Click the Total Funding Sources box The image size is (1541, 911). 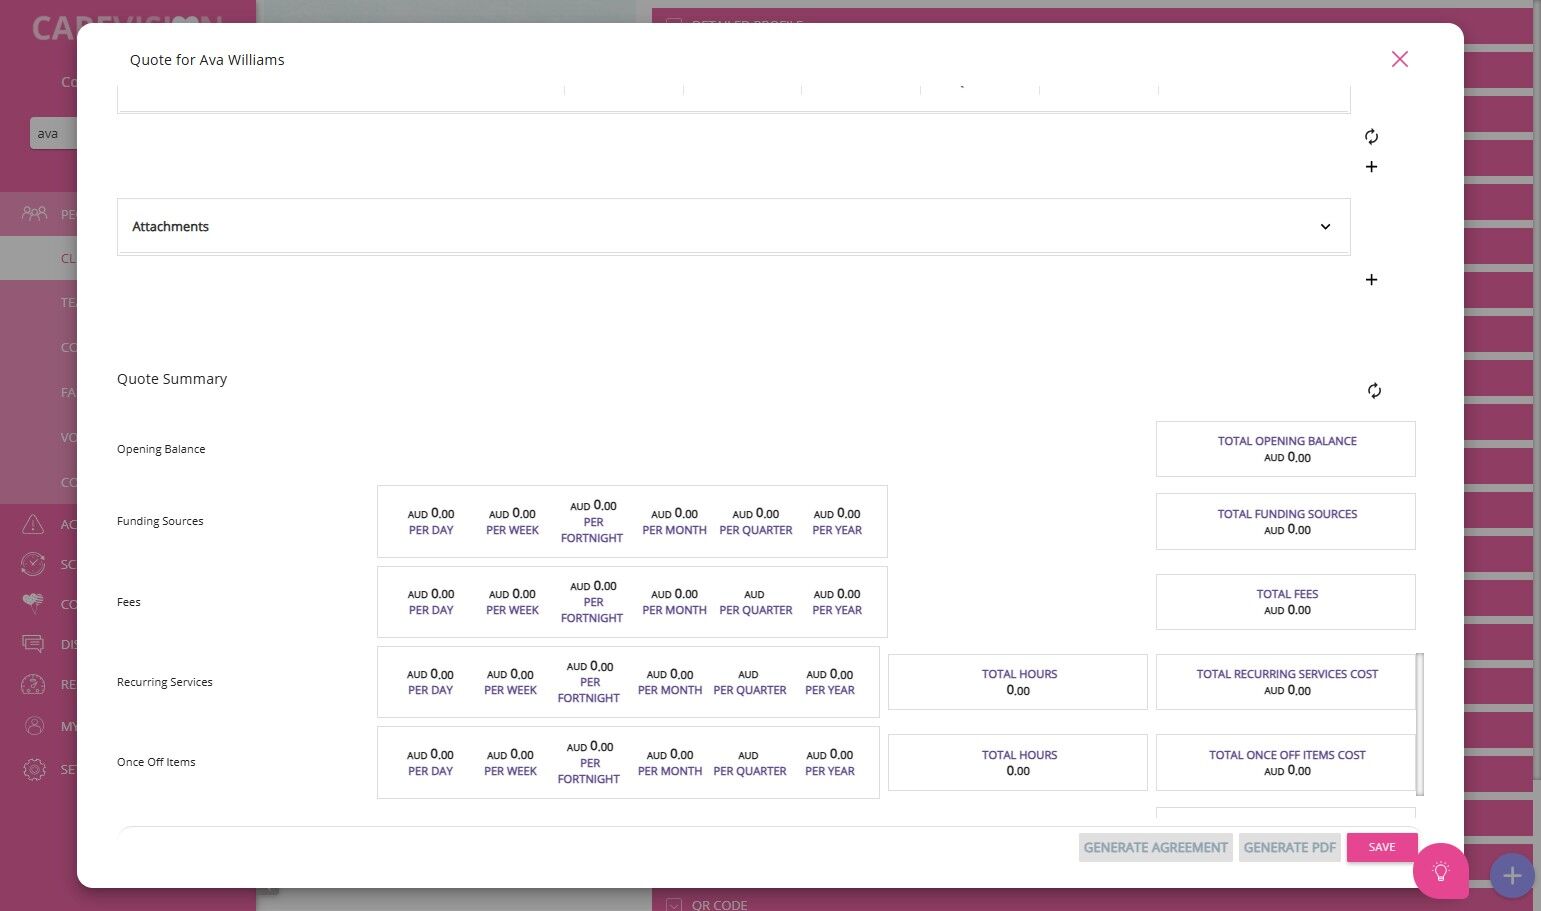coord(1285,521)
